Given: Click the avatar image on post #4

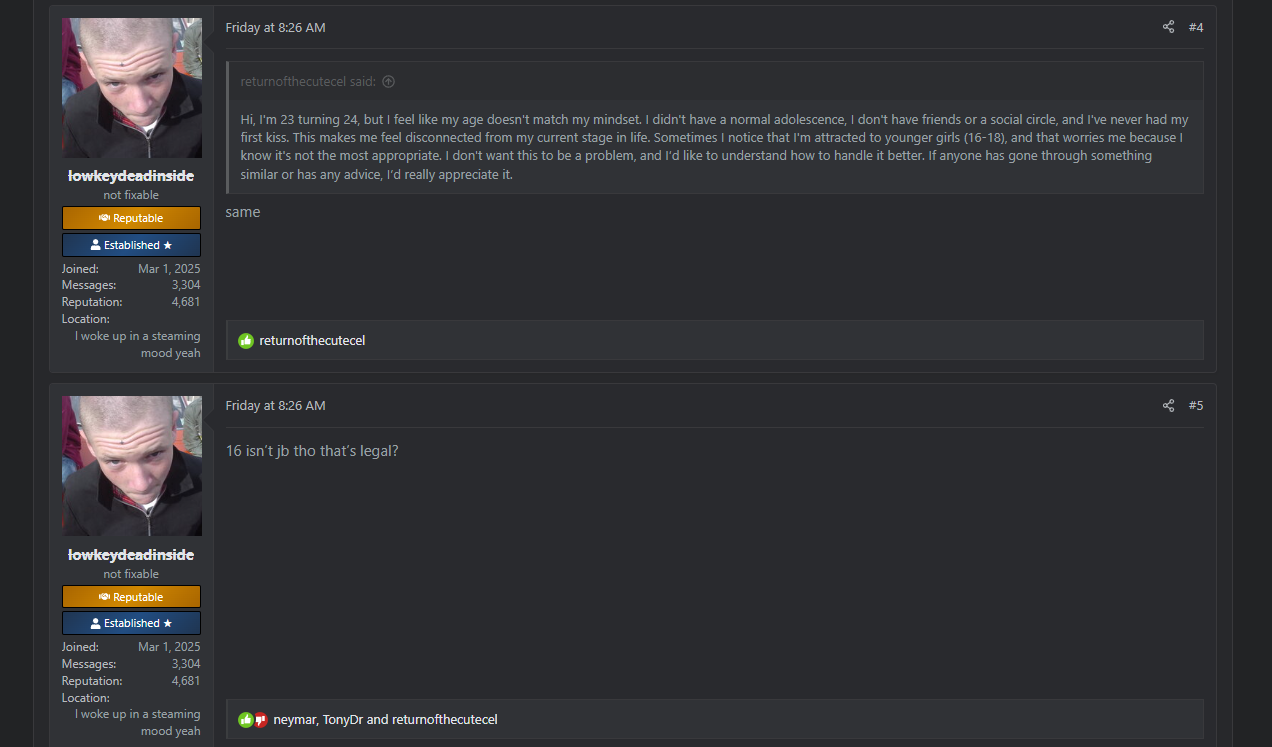Looking at the screenshot, I should tap(132, 88).
